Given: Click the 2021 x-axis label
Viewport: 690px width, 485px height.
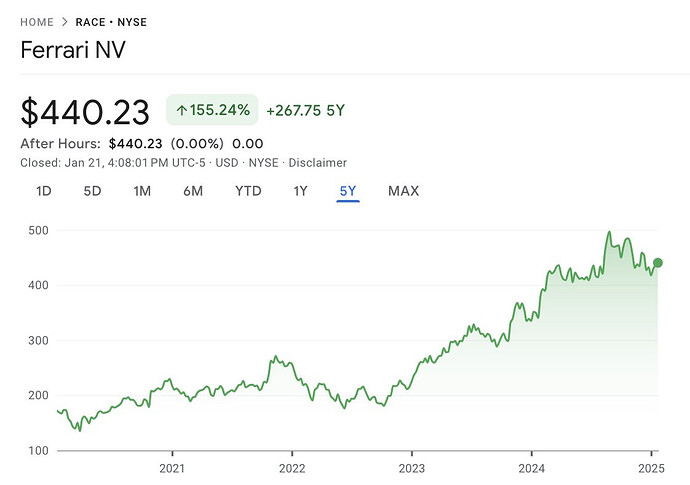Looking at the screenshot, I should 172,468.
